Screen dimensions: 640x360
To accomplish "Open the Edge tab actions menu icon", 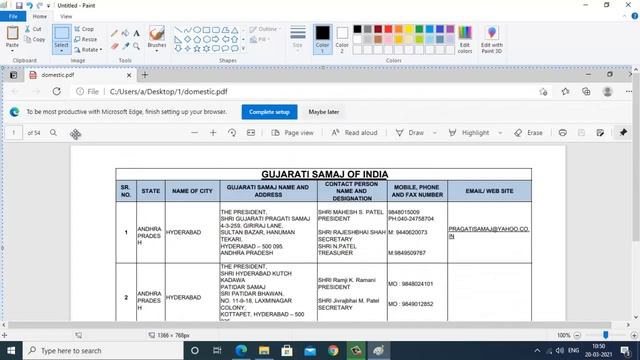I will click(13, 75).
